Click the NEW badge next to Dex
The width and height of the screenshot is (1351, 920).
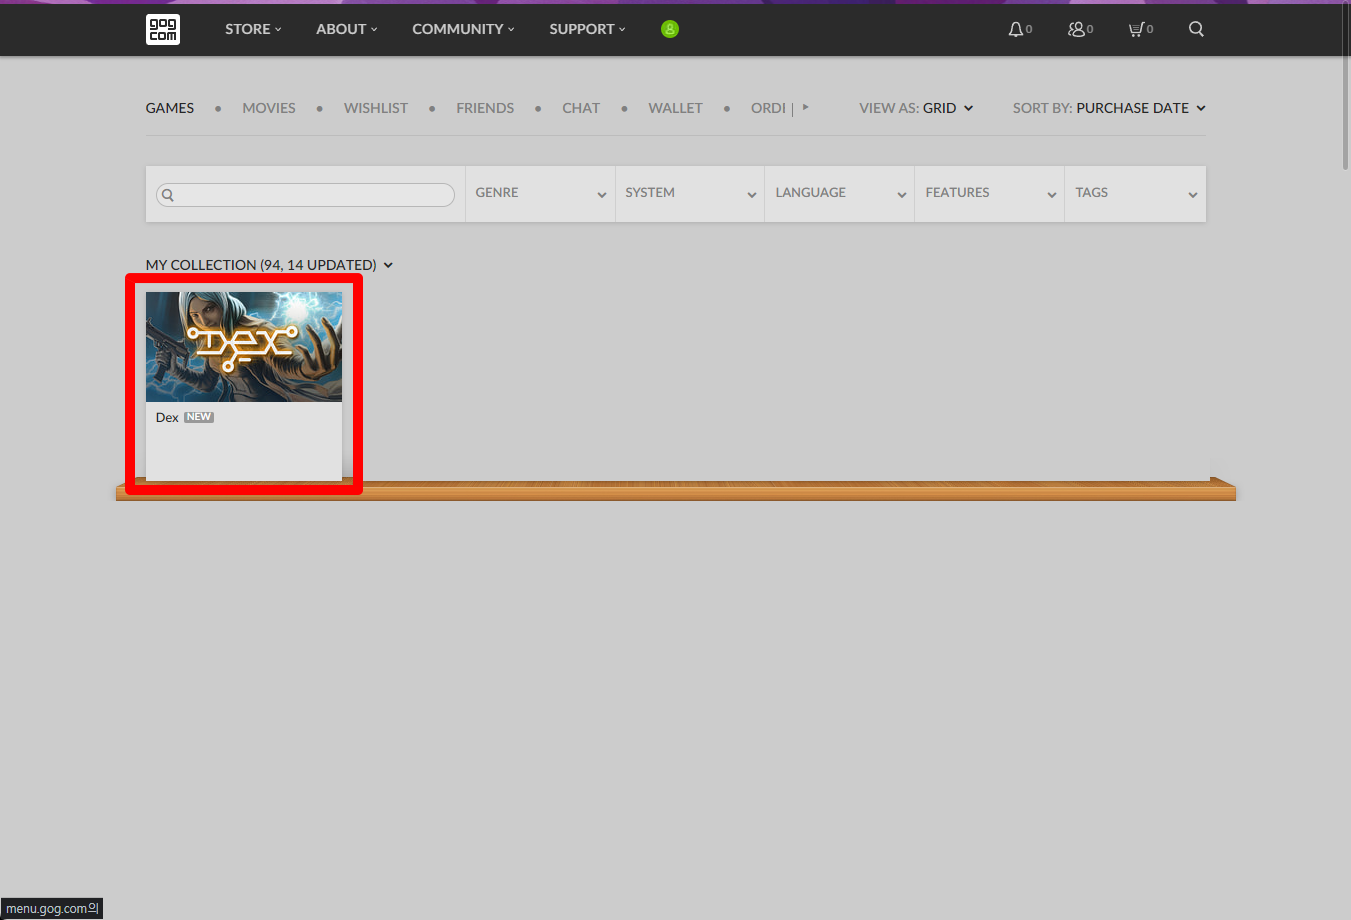click(199, 418)
